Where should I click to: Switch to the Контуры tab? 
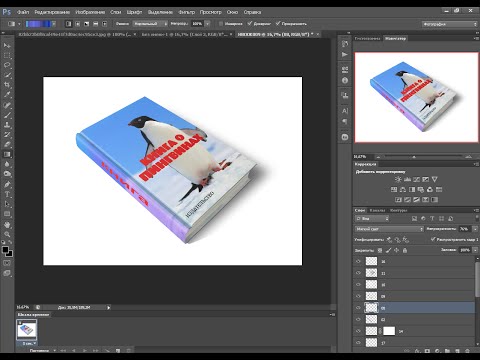pos(399,210)
